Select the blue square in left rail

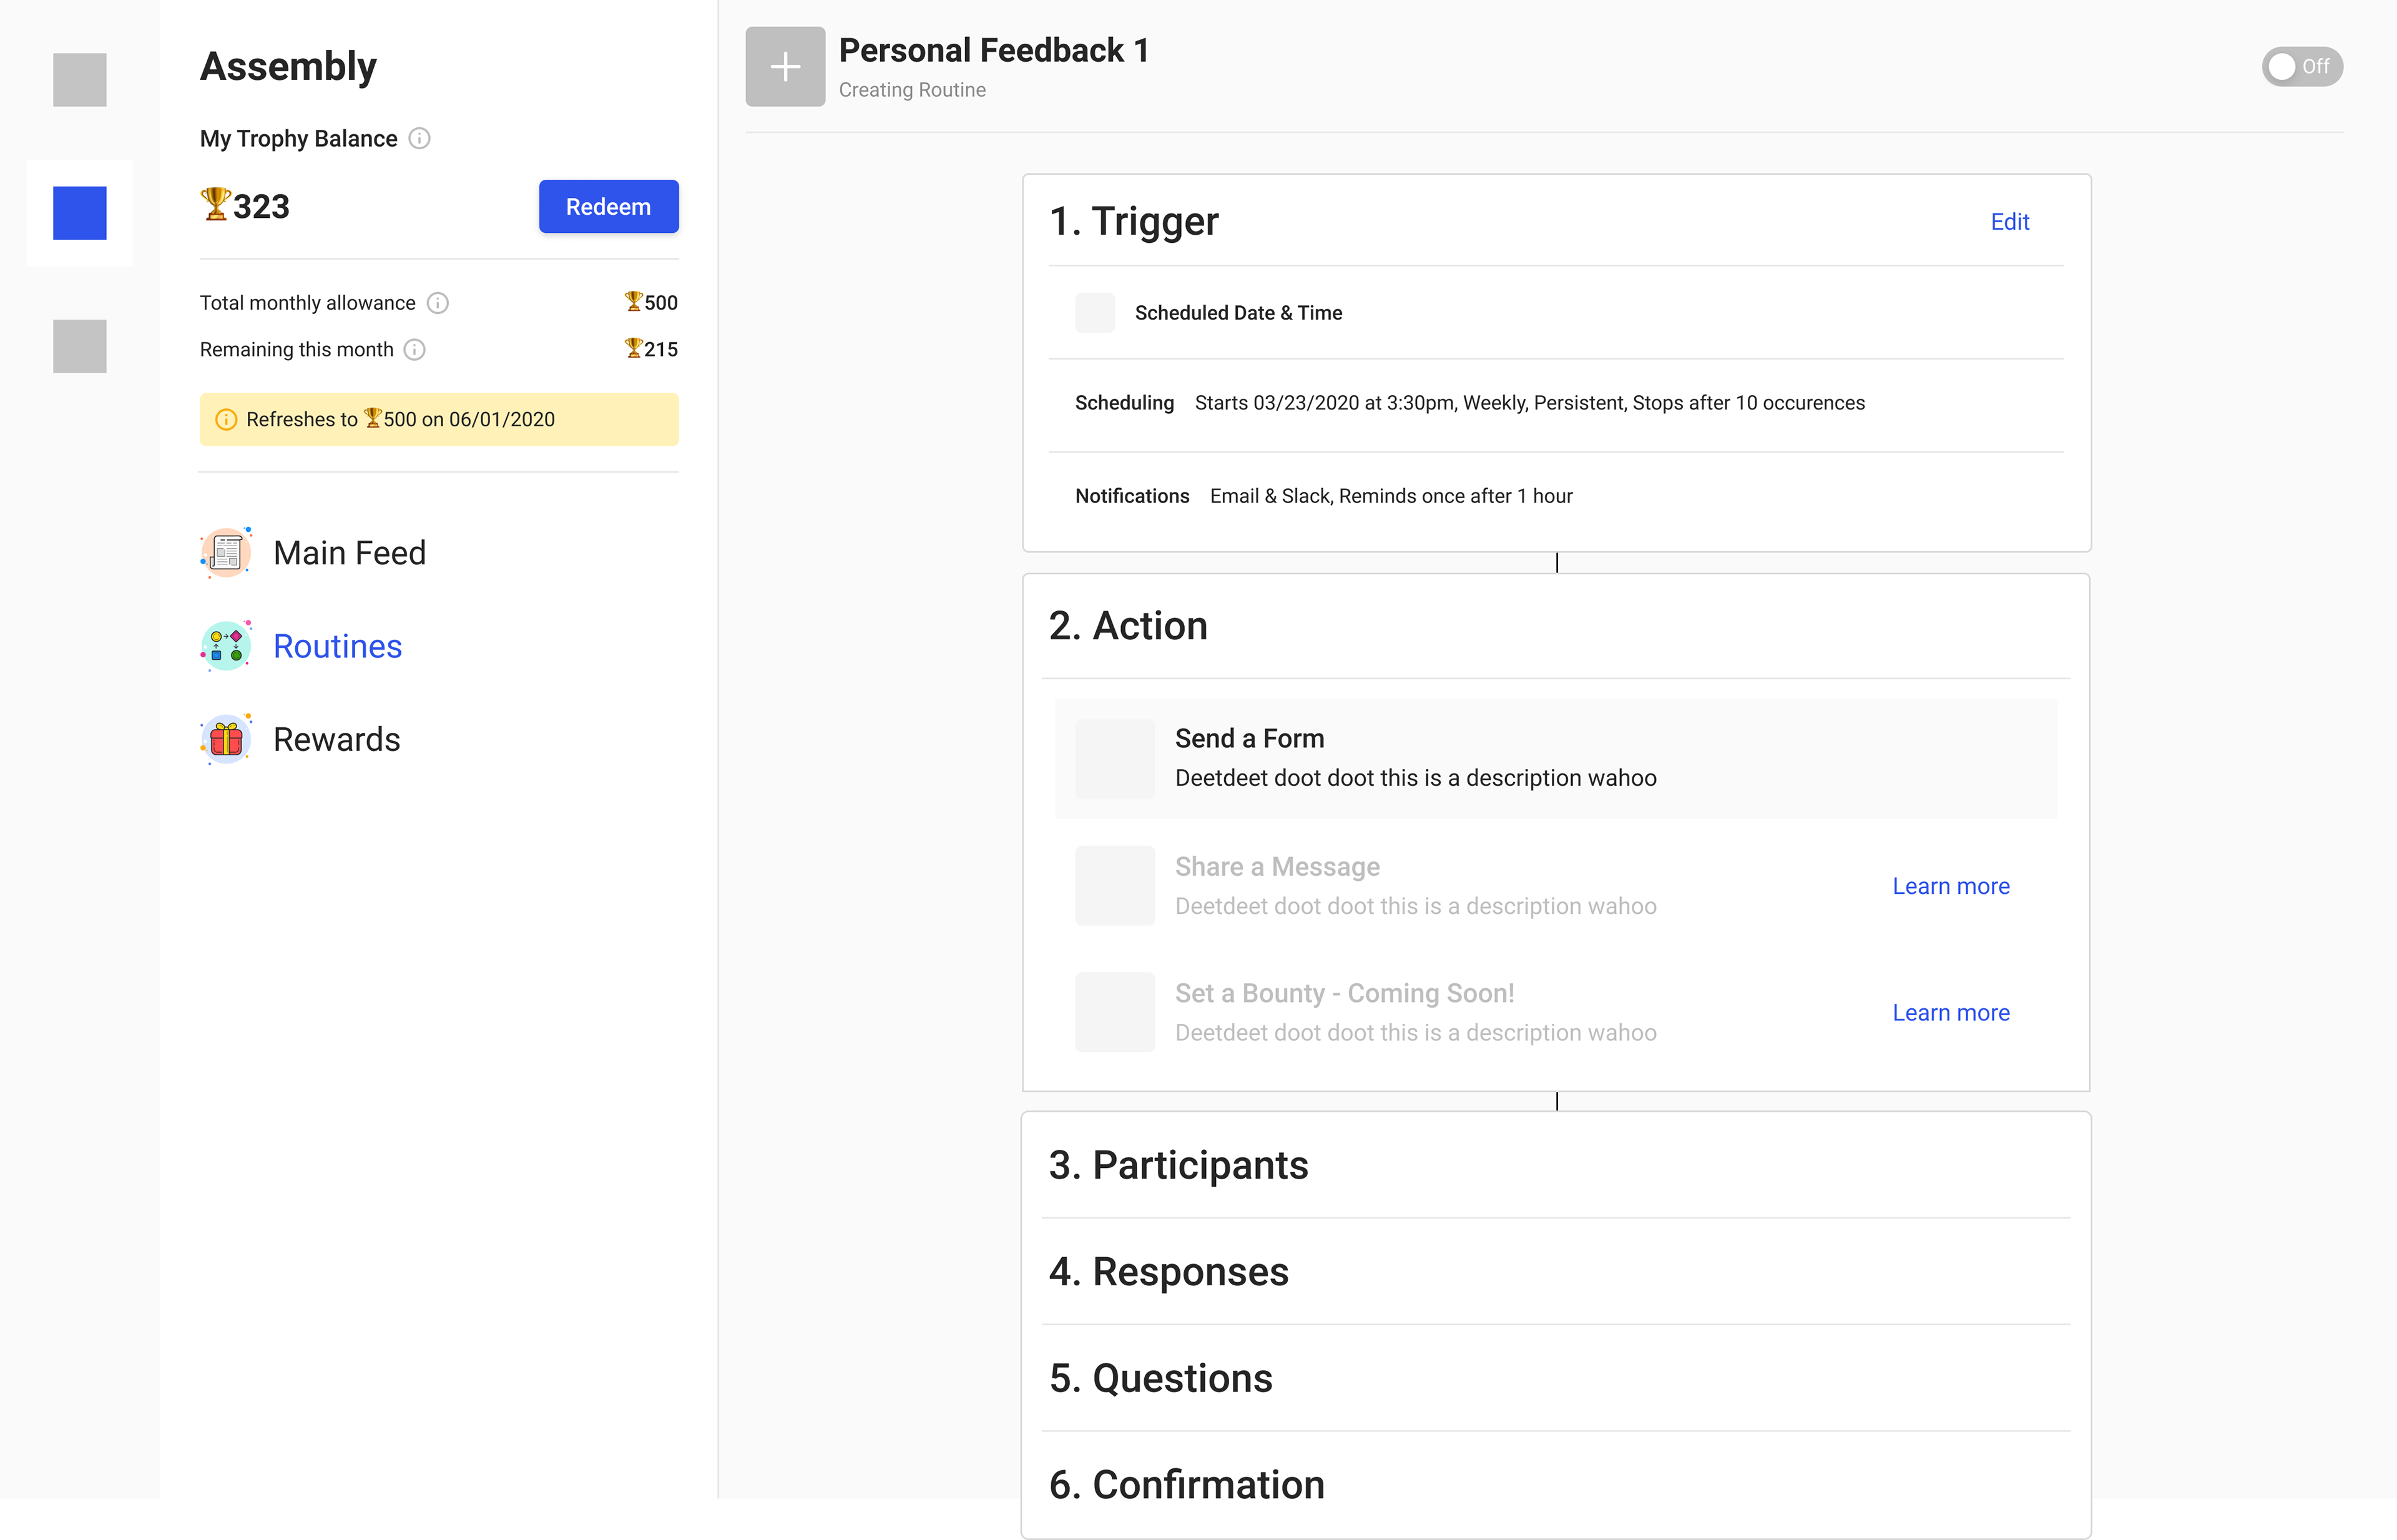[80, 213]
